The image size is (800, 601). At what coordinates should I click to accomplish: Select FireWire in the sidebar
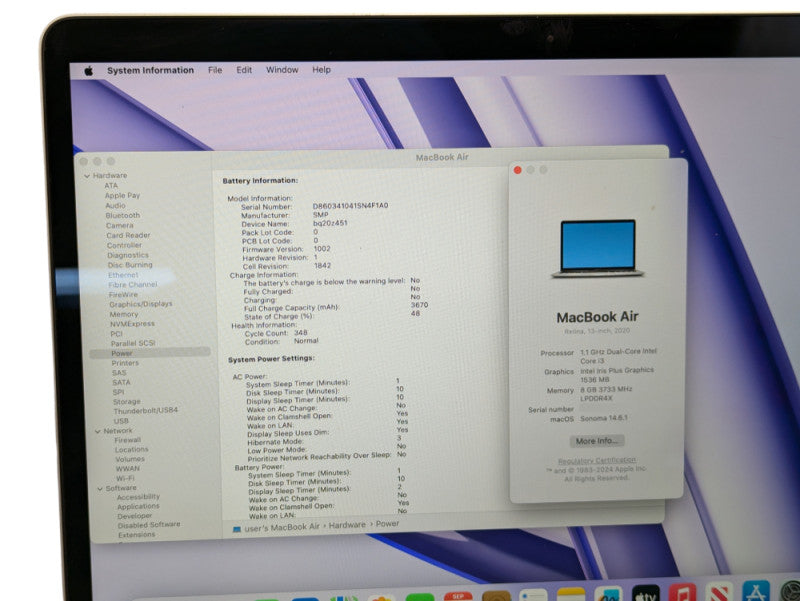click(x=123, y=294)
